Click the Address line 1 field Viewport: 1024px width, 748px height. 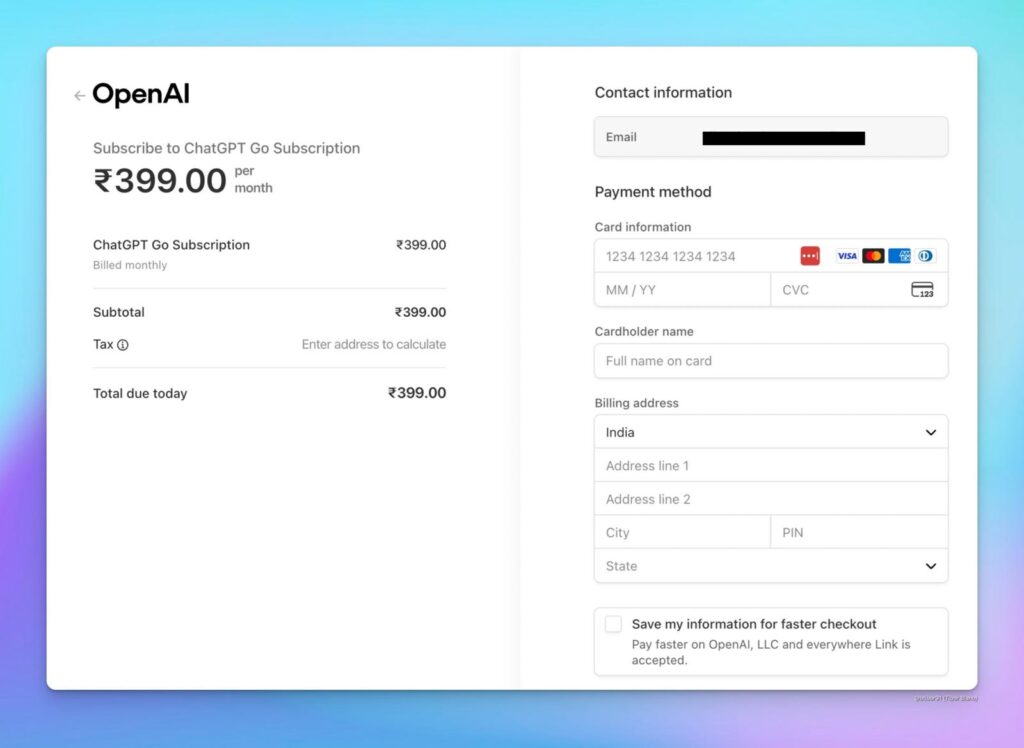[770, 466]
